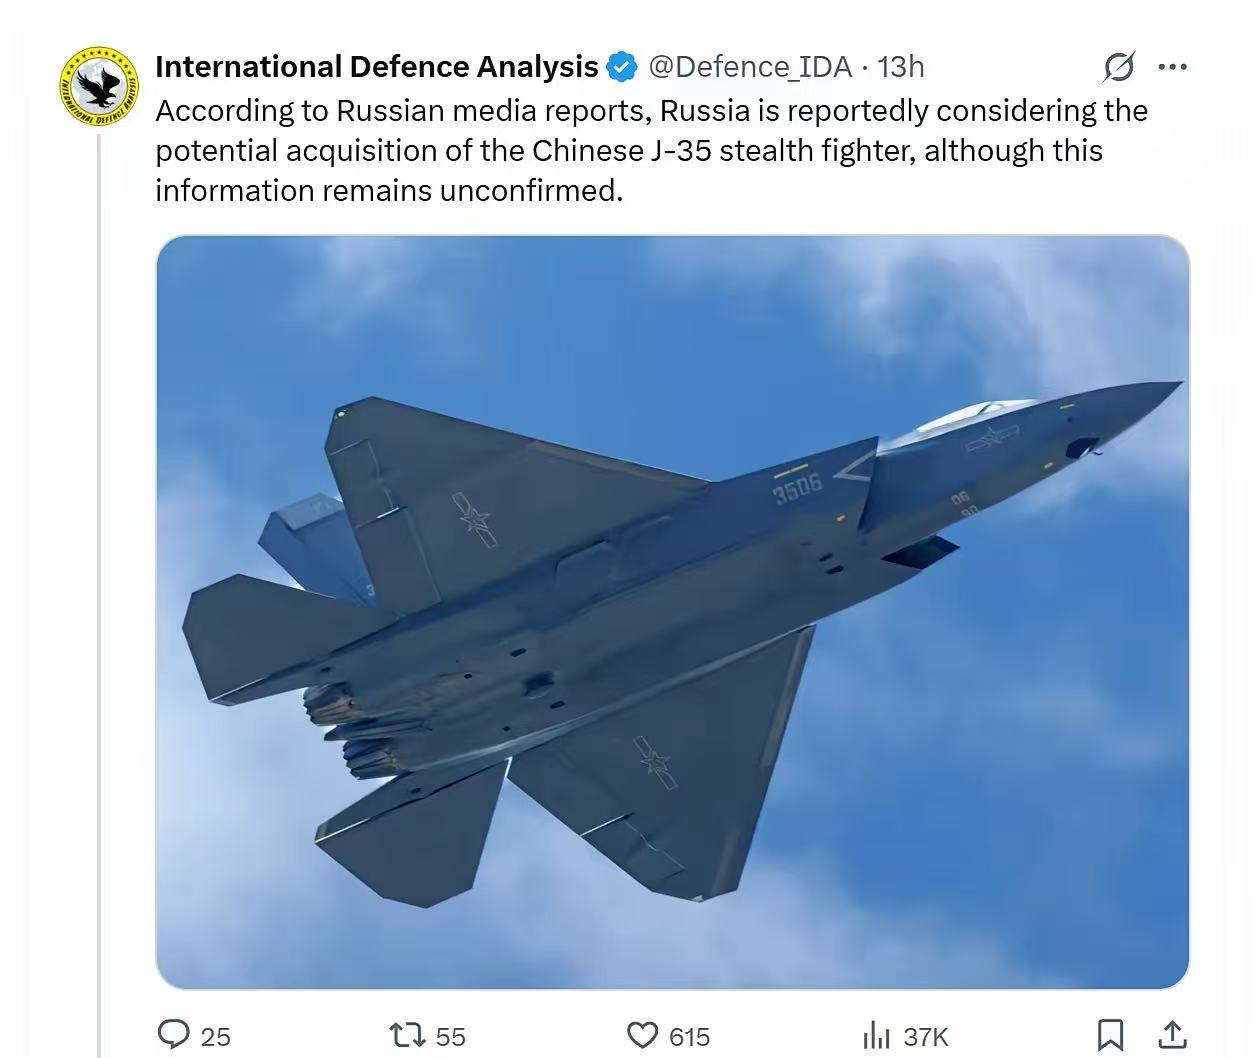The width and height of the screenshot is (1258, 1058).
Task: Click the 13h post timestamp
Action: point(901,67)
